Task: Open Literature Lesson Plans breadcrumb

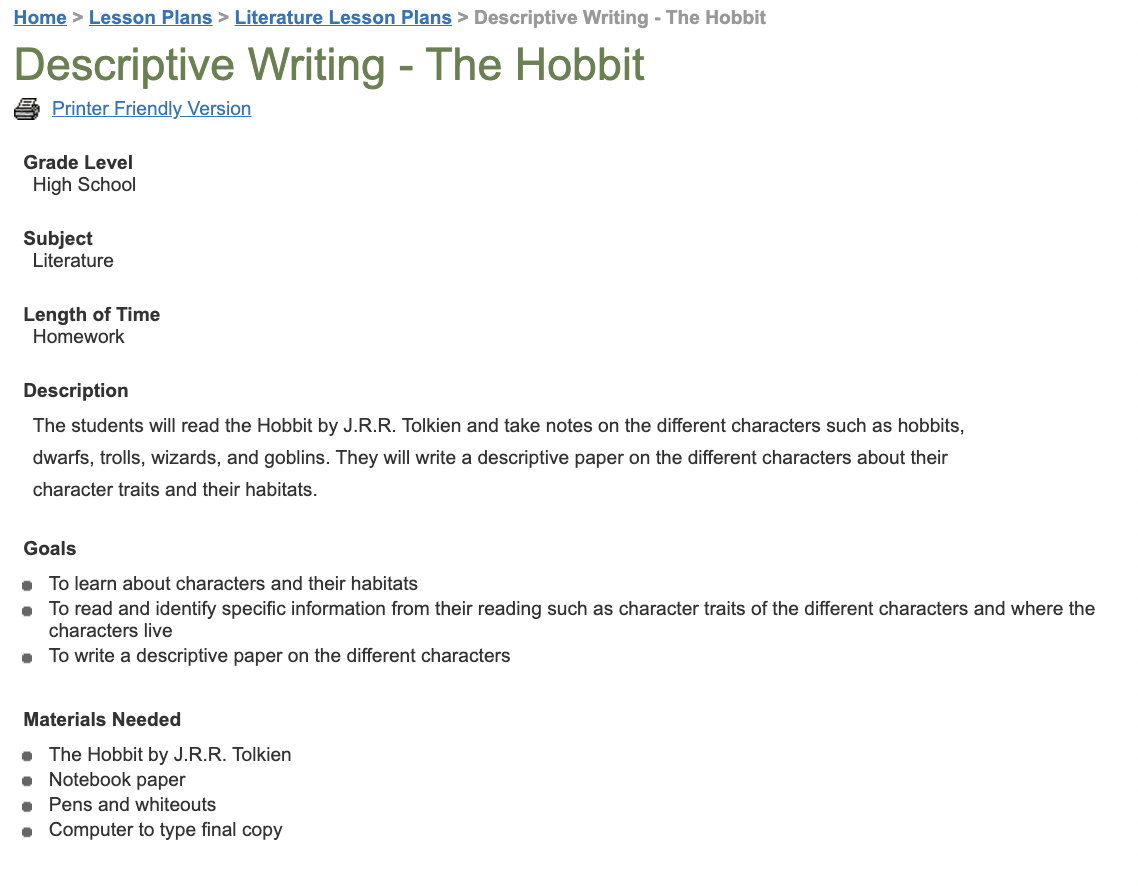Action: tap(343, 17)
